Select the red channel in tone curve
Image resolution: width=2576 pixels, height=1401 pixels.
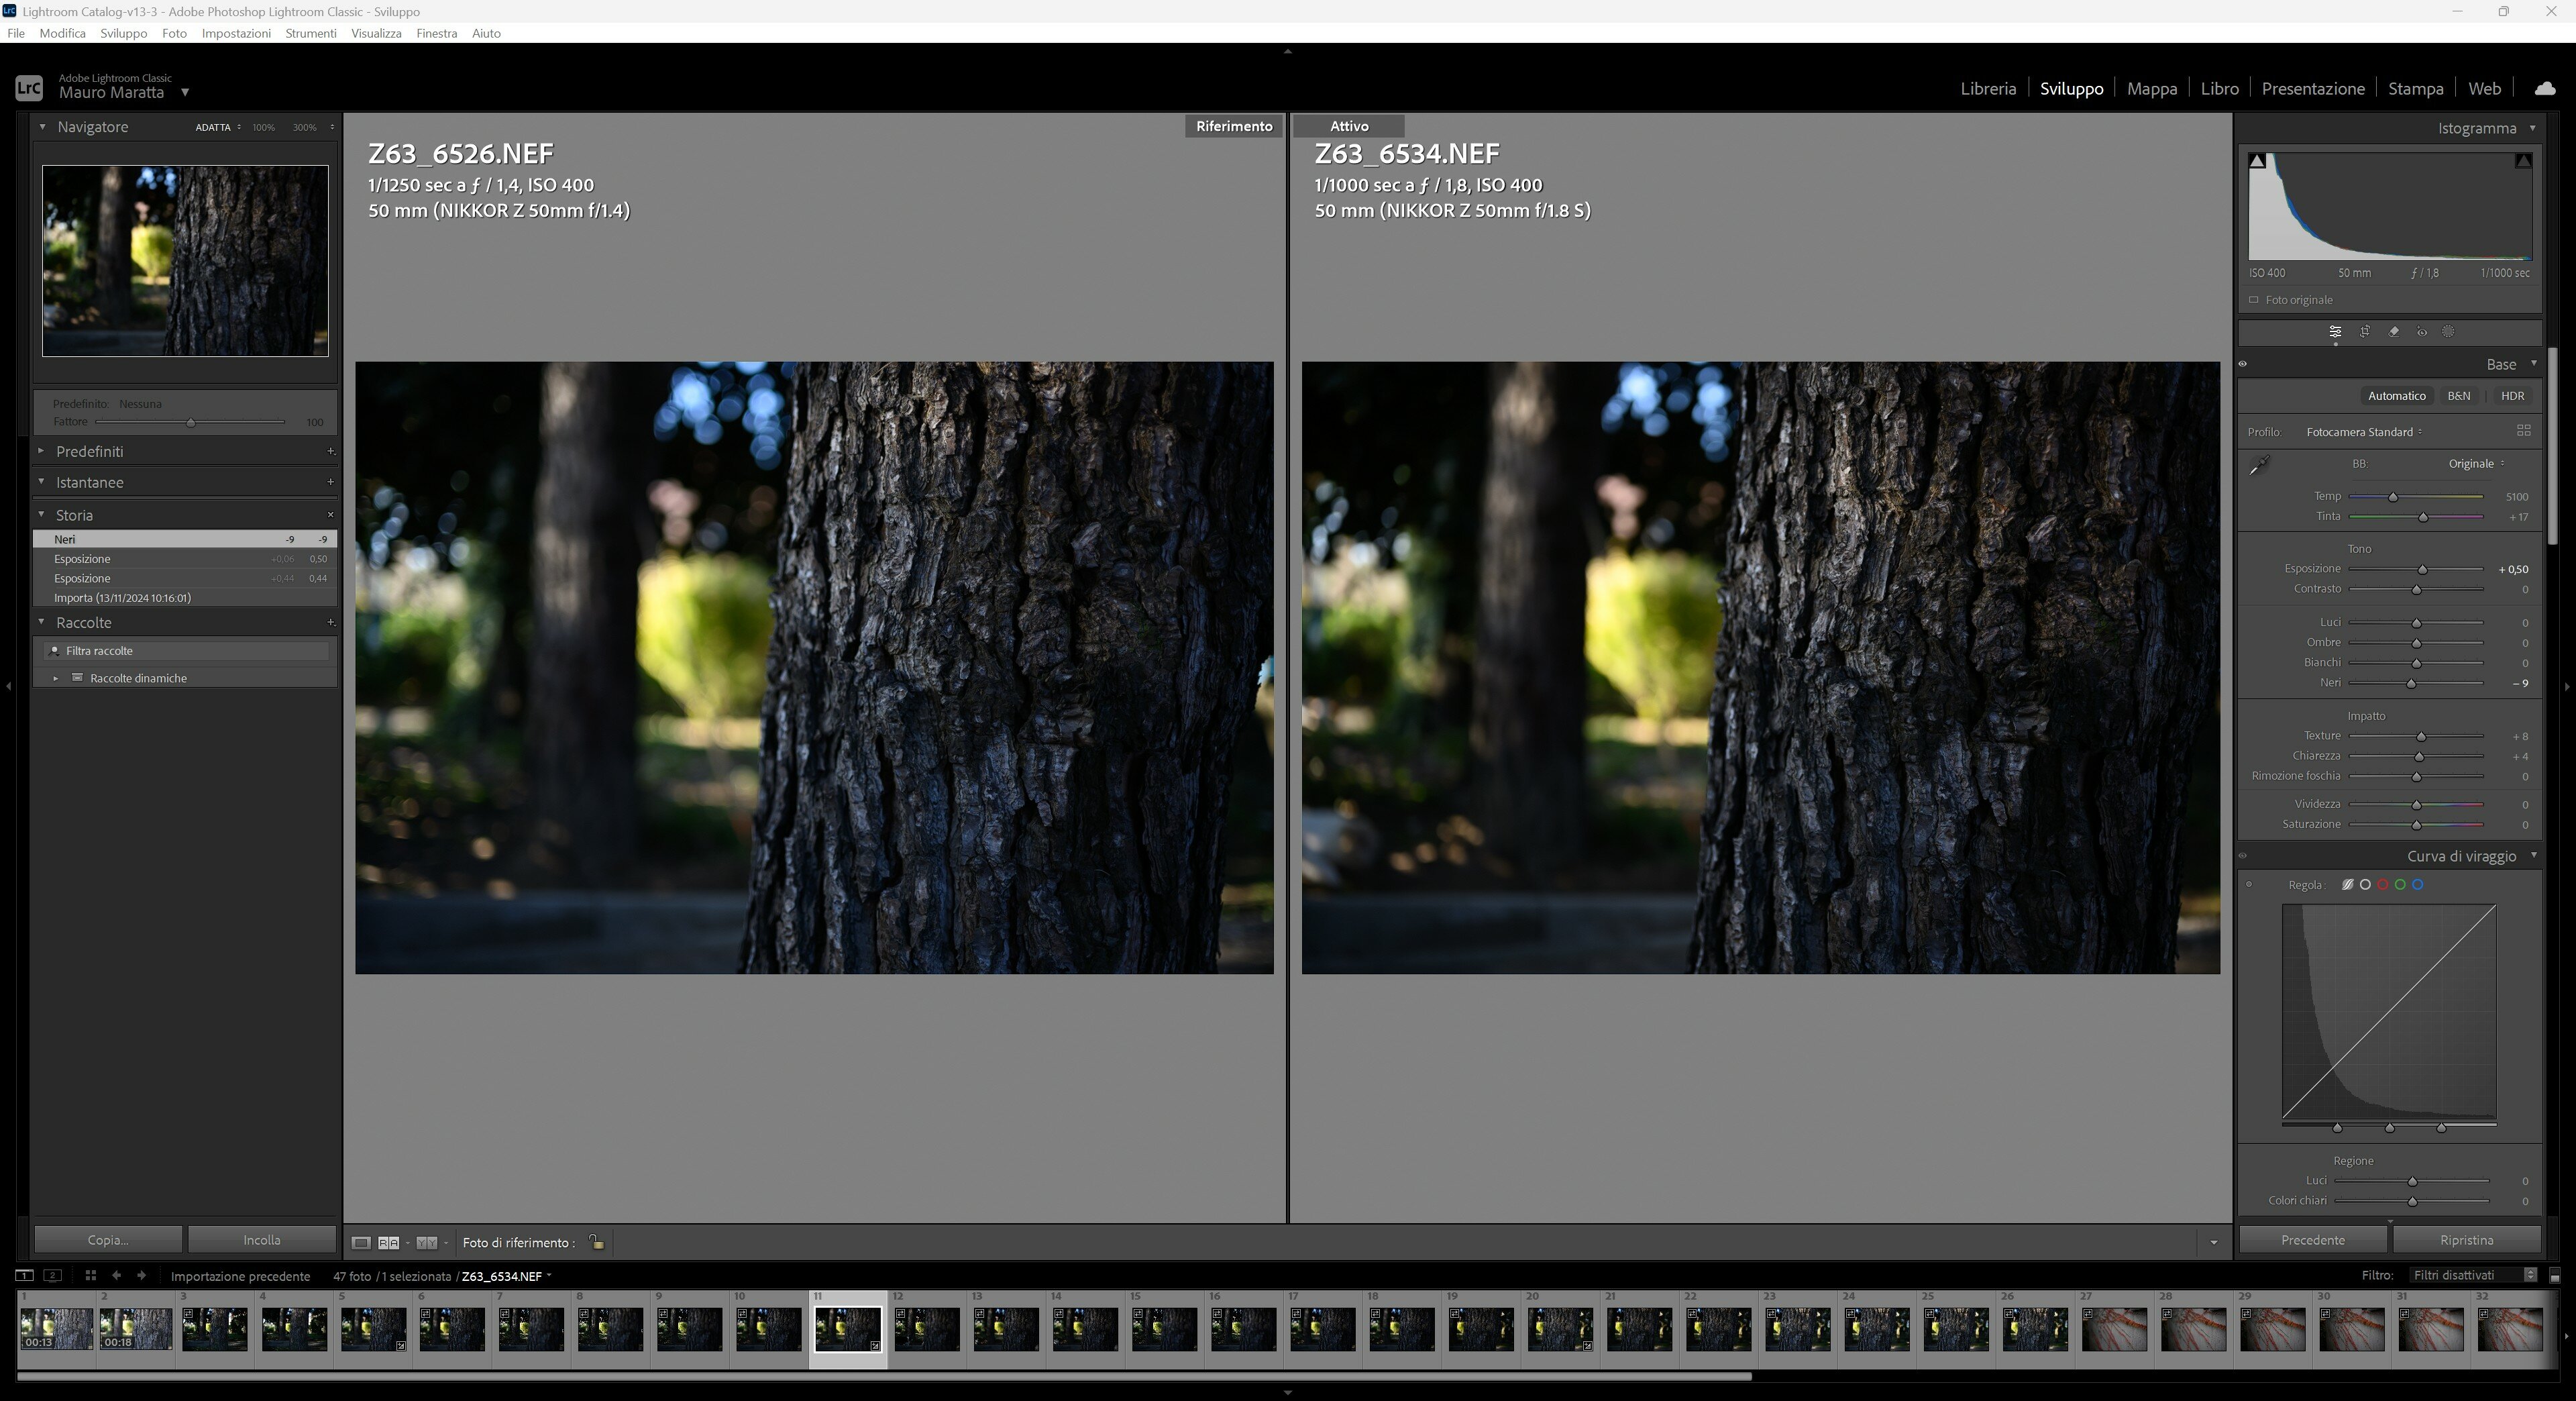(x=2383, y=885)
